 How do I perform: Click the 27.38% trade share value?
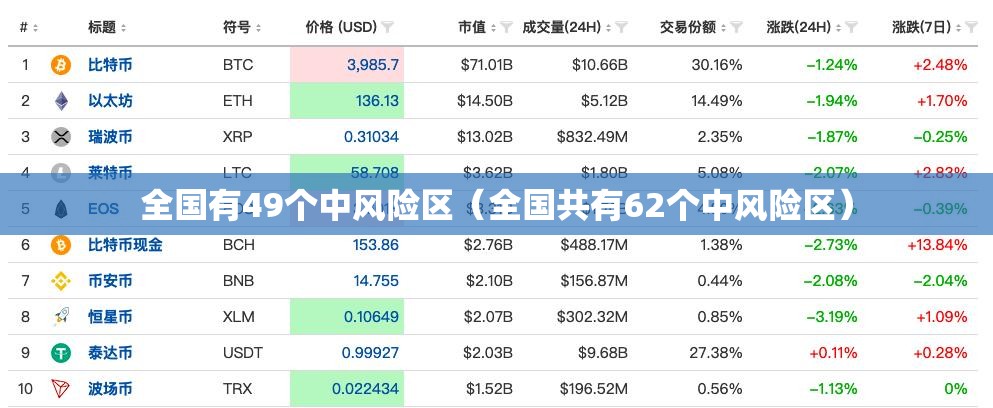pos(716,353)
